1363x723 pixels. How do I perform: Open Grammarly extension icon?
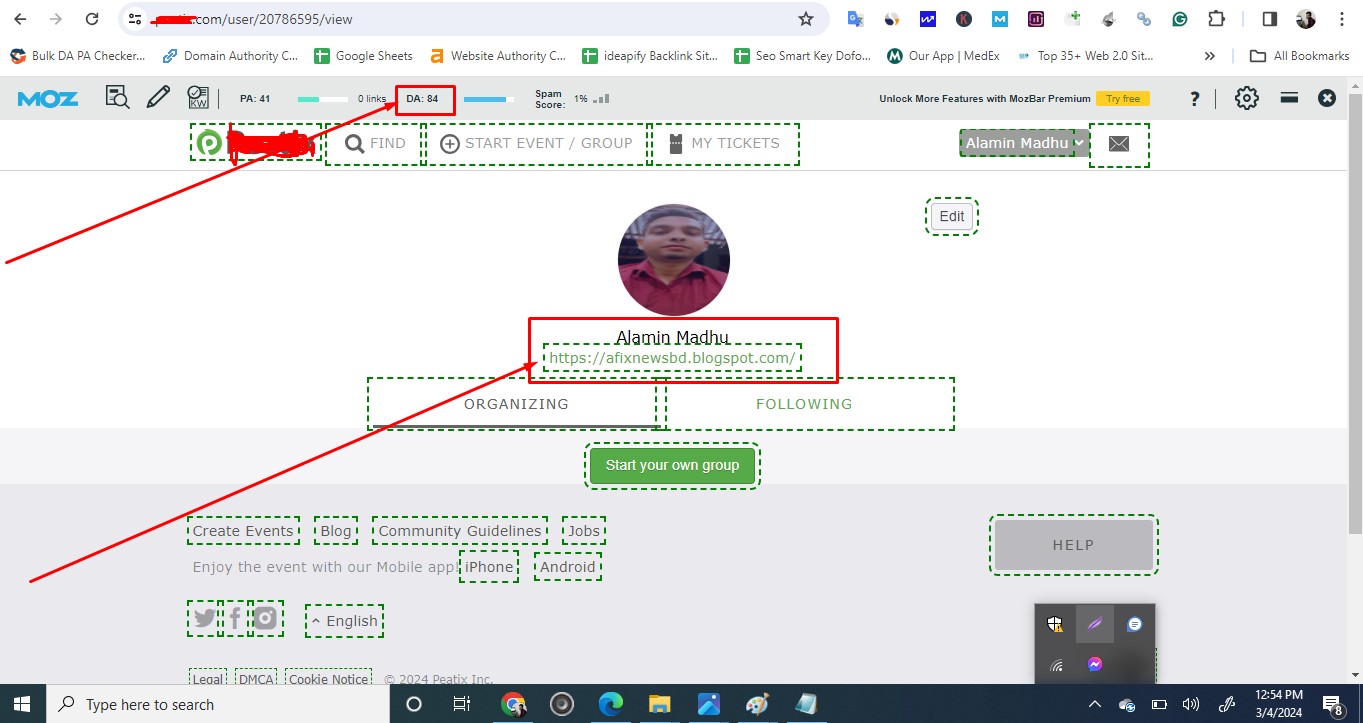(x=1180, y=19)
